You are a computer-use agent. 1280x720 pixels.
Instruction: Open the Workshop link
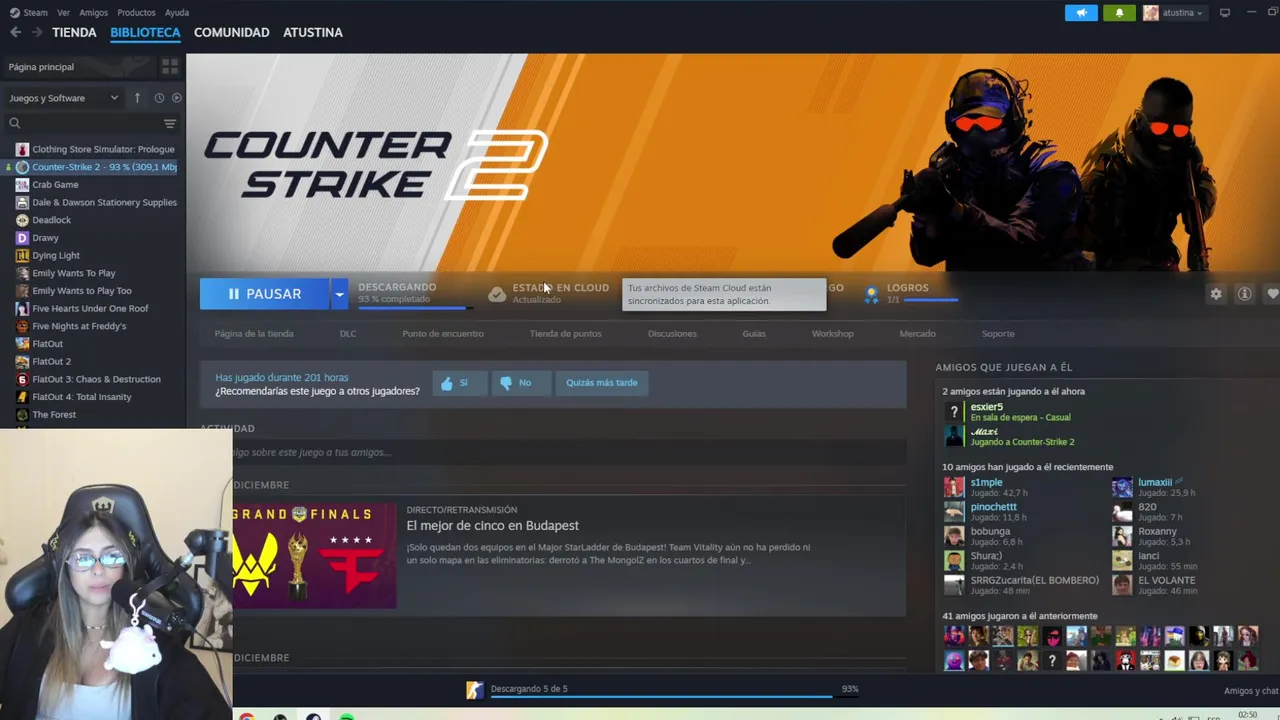point(833,334)
